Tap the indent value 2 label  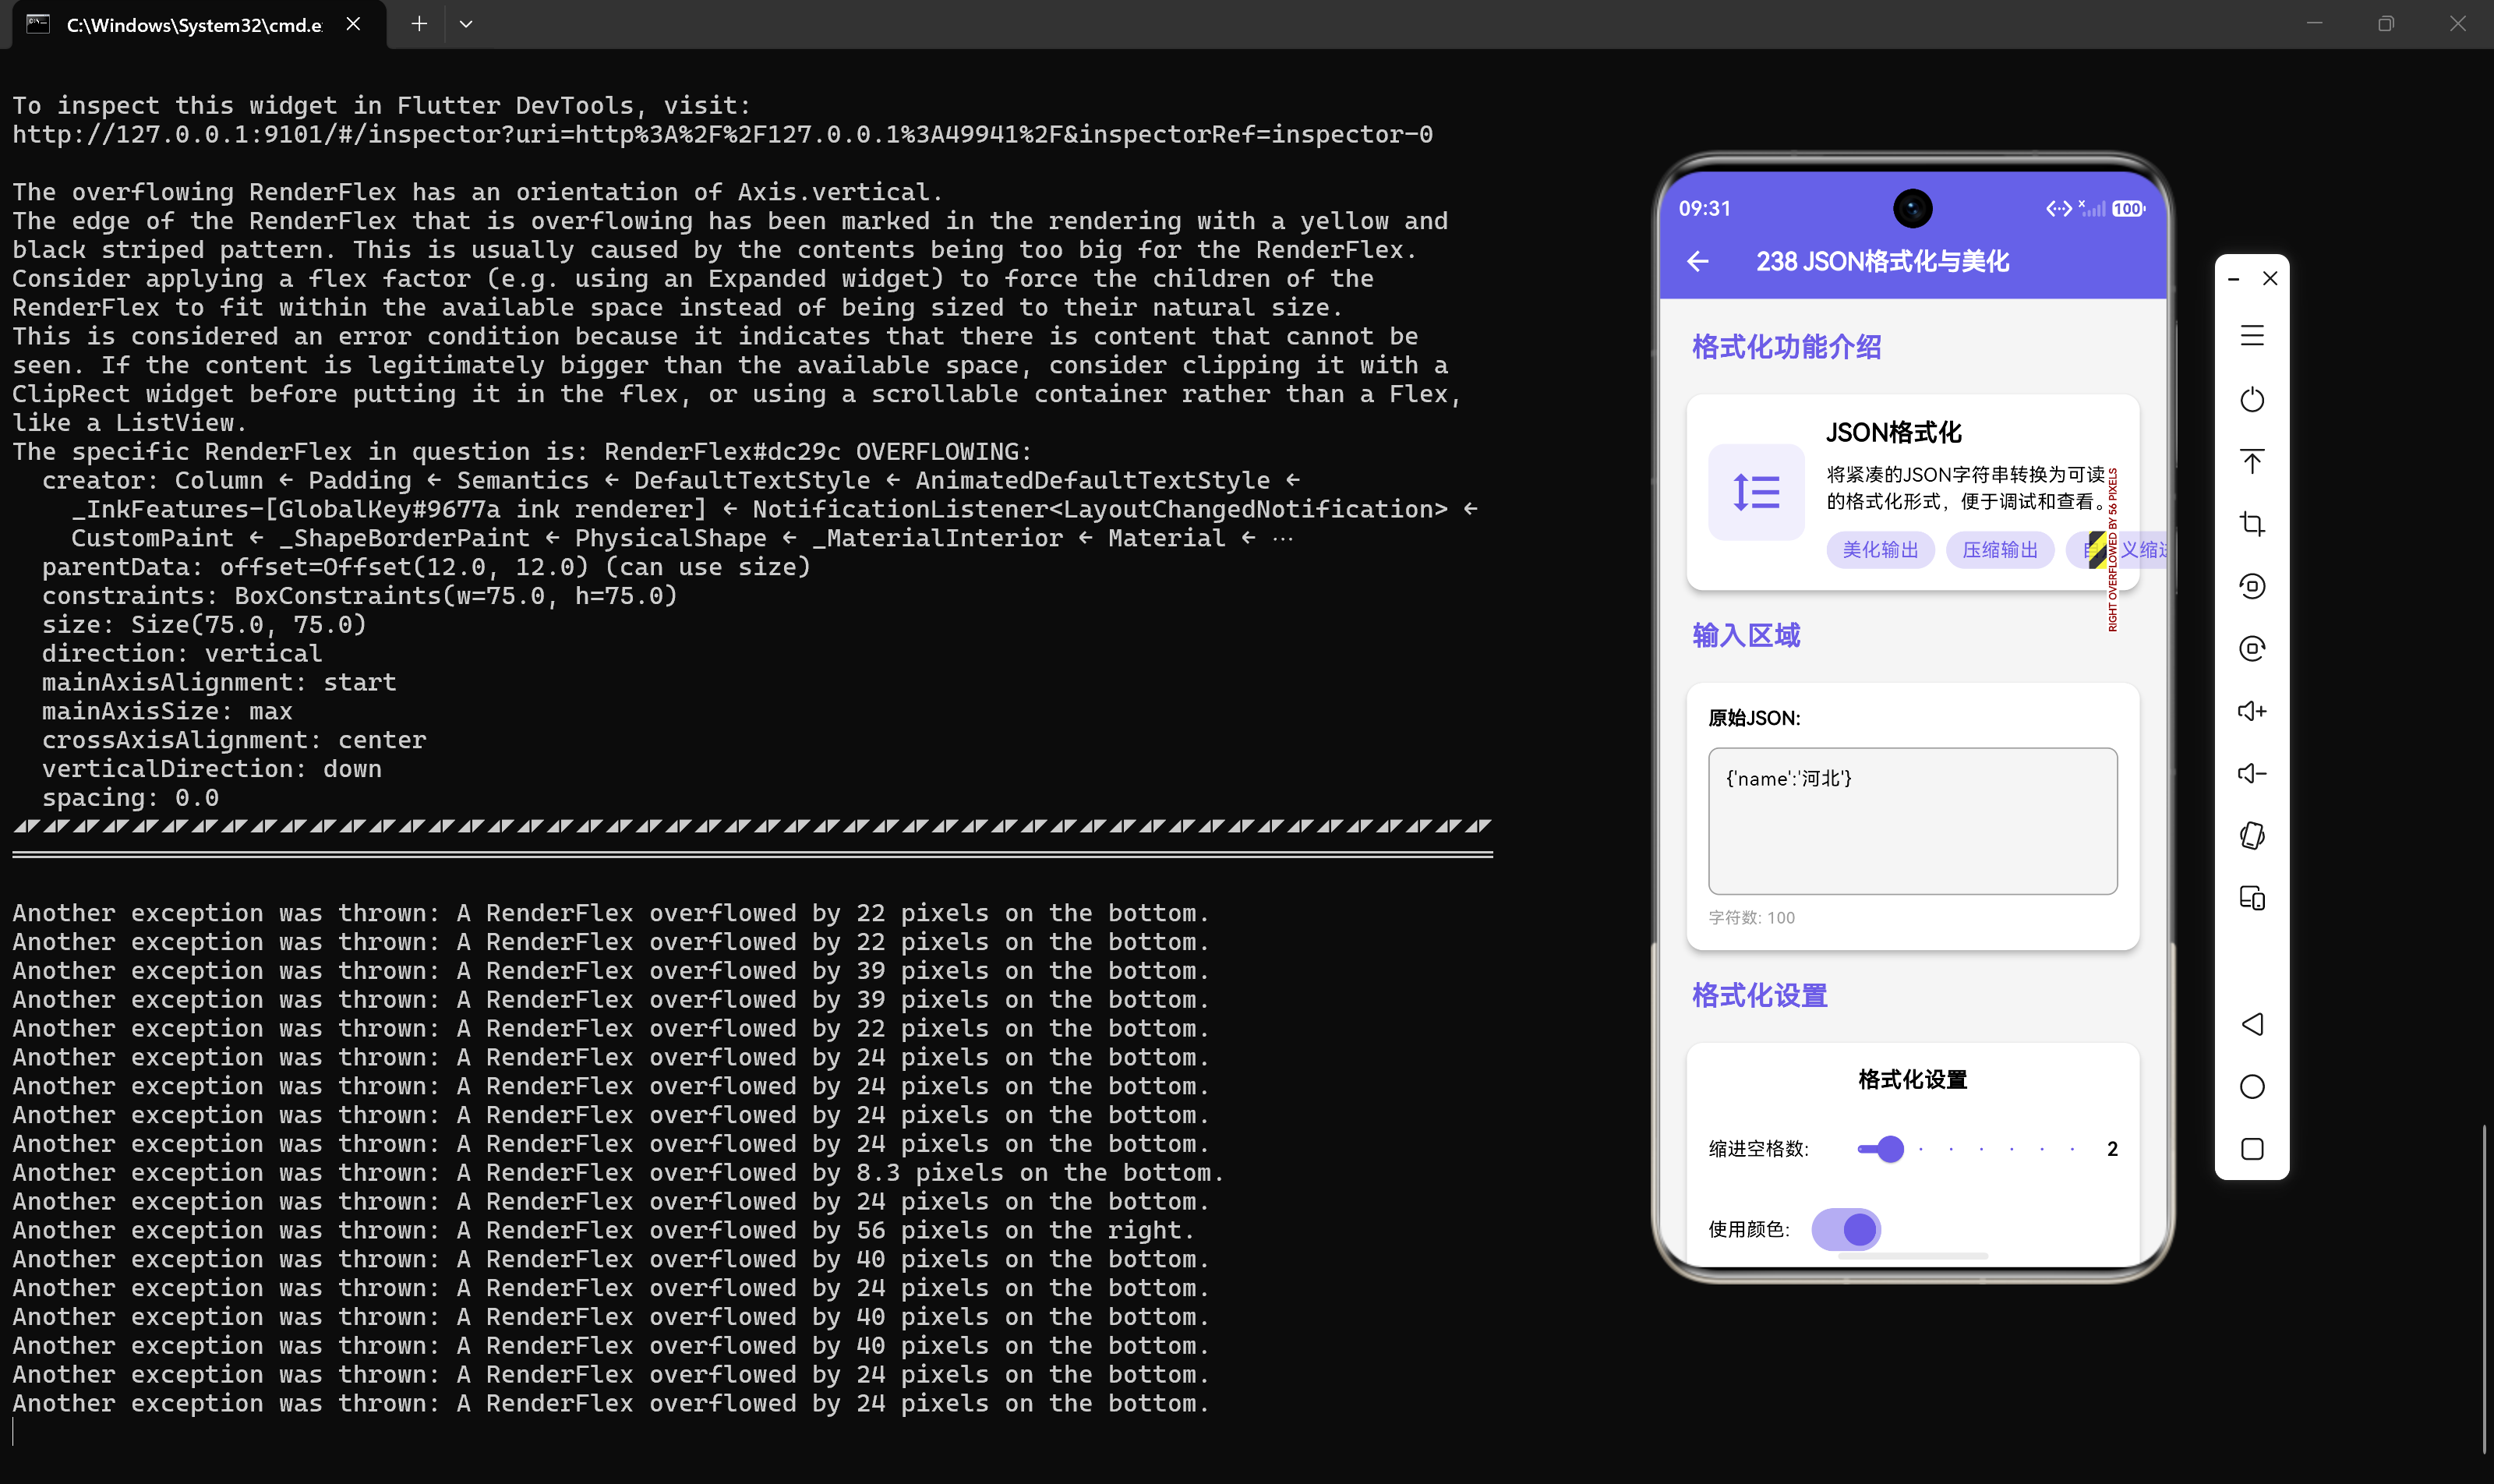2112,1149
